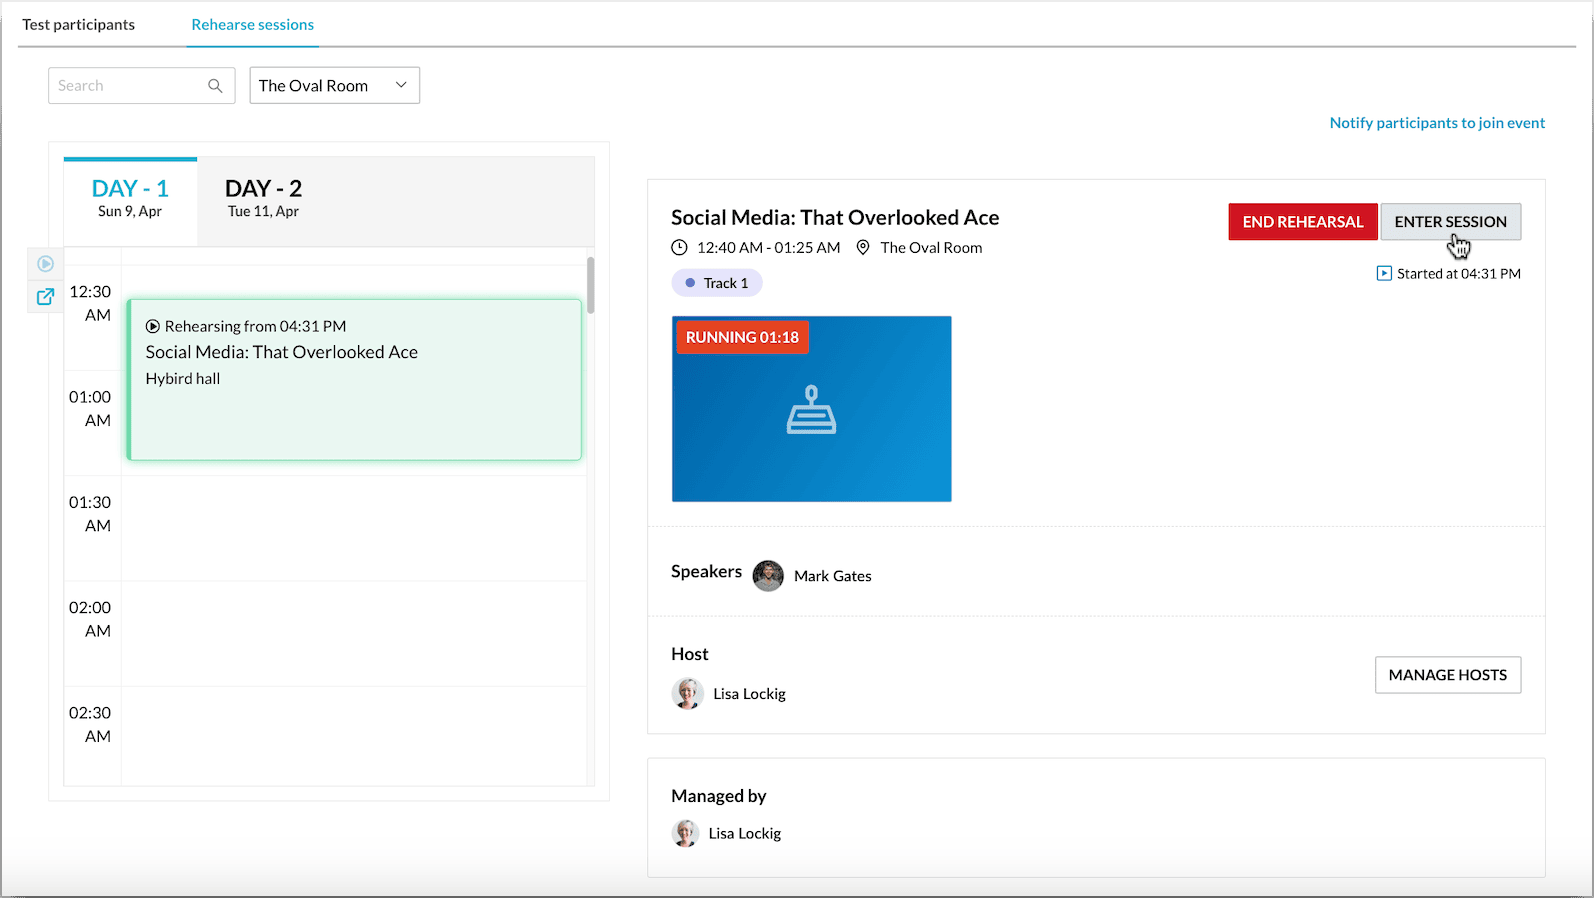Click the play circle icon in left sidebar
The height and width of the screenshot is (898, 1594).
45,264
